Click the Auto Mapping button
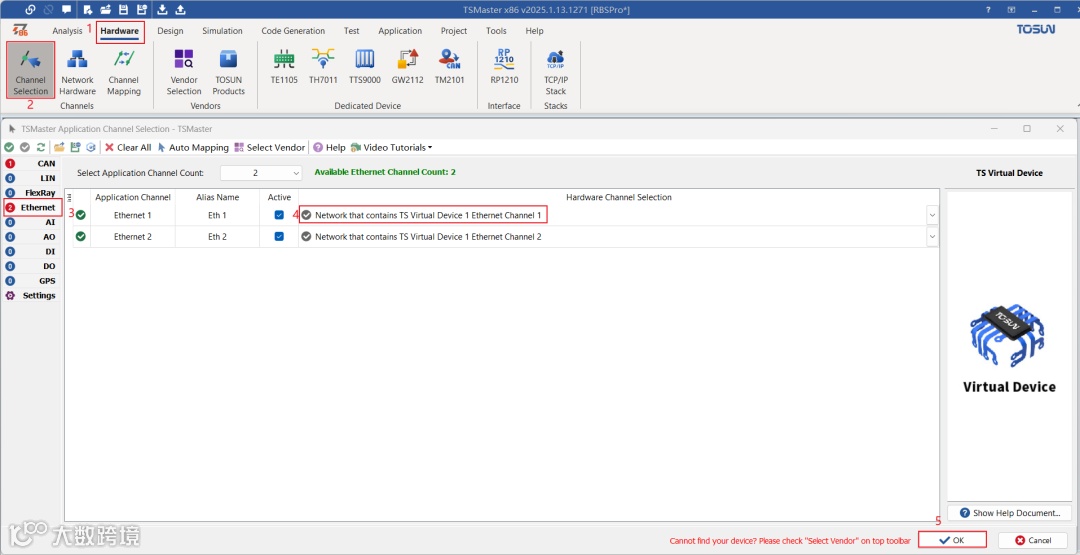Viewport: 1080px width, 555px height. coord(193,147)
